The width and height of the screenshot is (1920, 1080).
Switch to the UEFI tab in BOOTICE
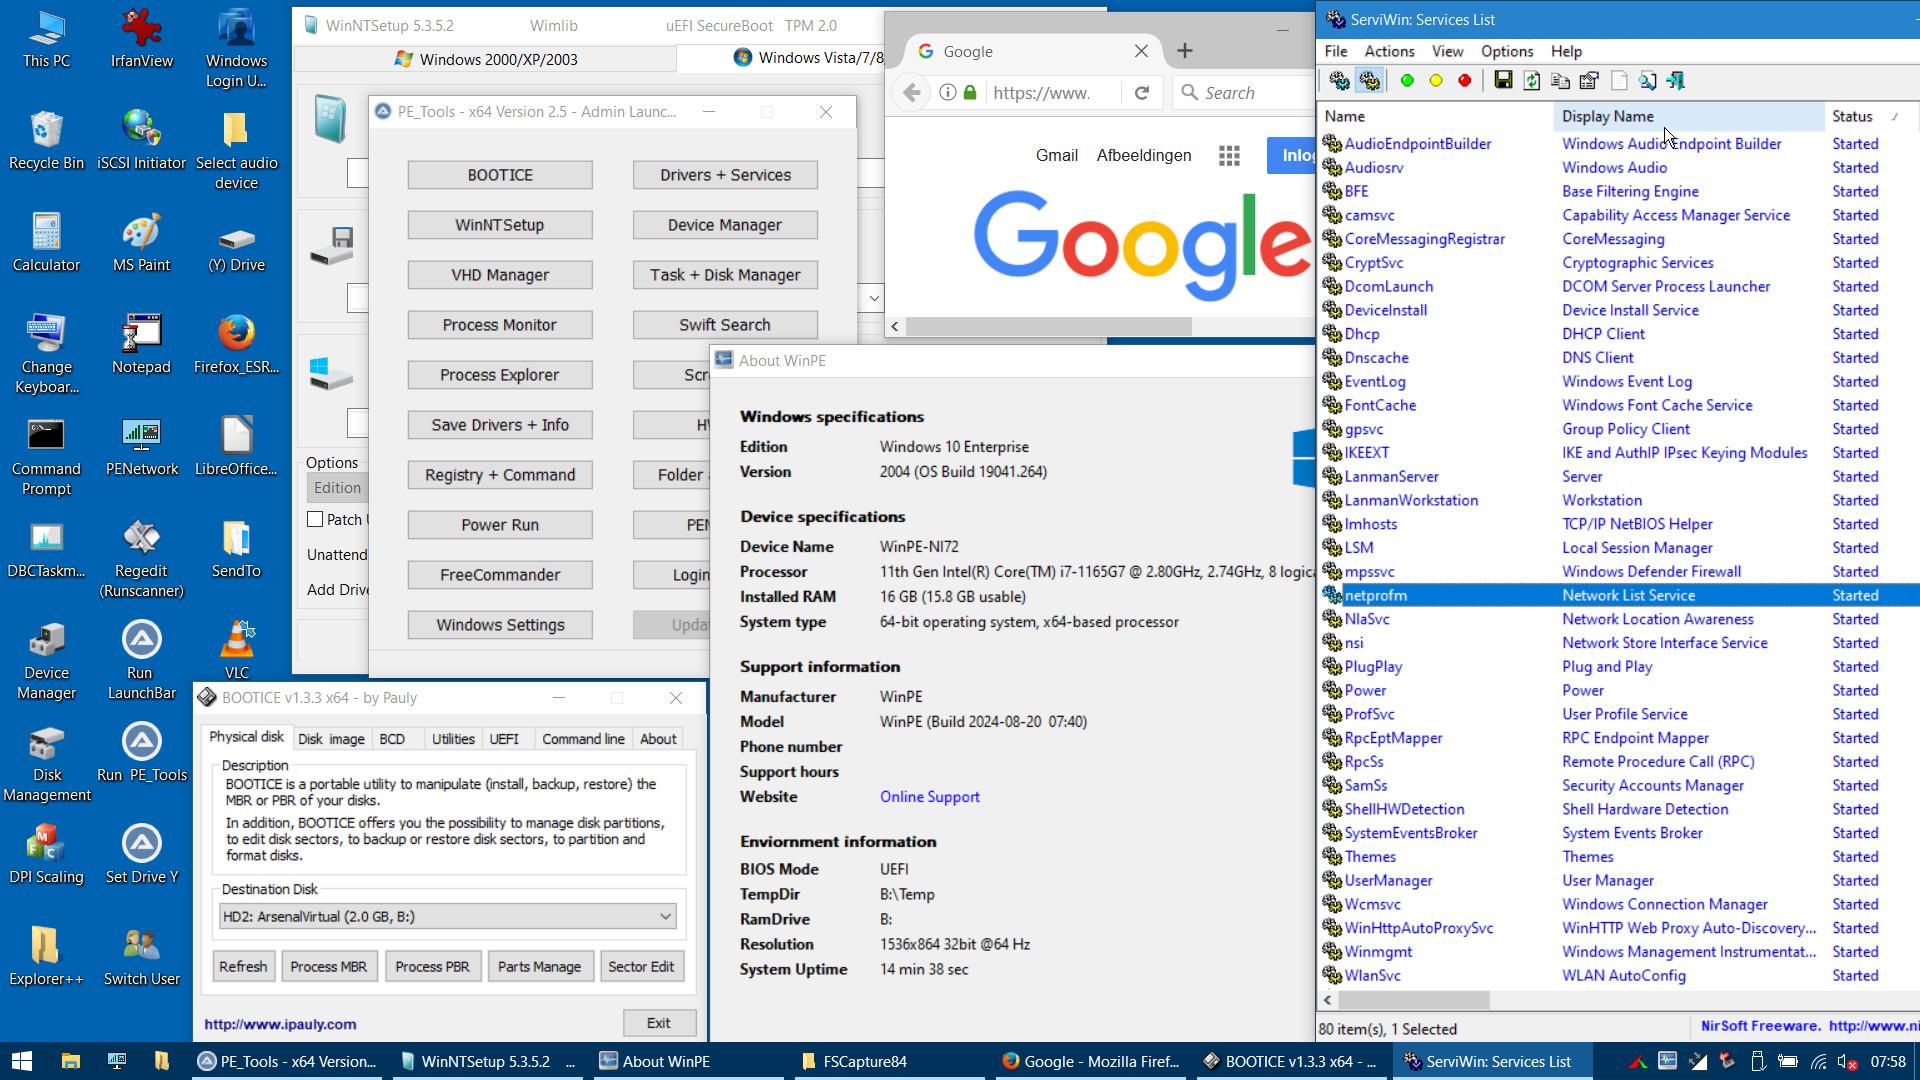504,739
